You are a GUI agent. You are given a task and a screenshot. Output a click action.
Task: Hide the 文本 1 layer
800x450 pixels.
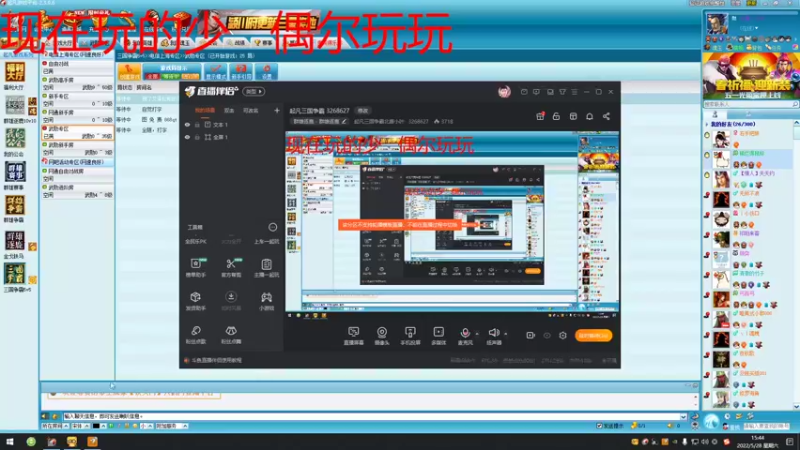click(x=187, y=124)
